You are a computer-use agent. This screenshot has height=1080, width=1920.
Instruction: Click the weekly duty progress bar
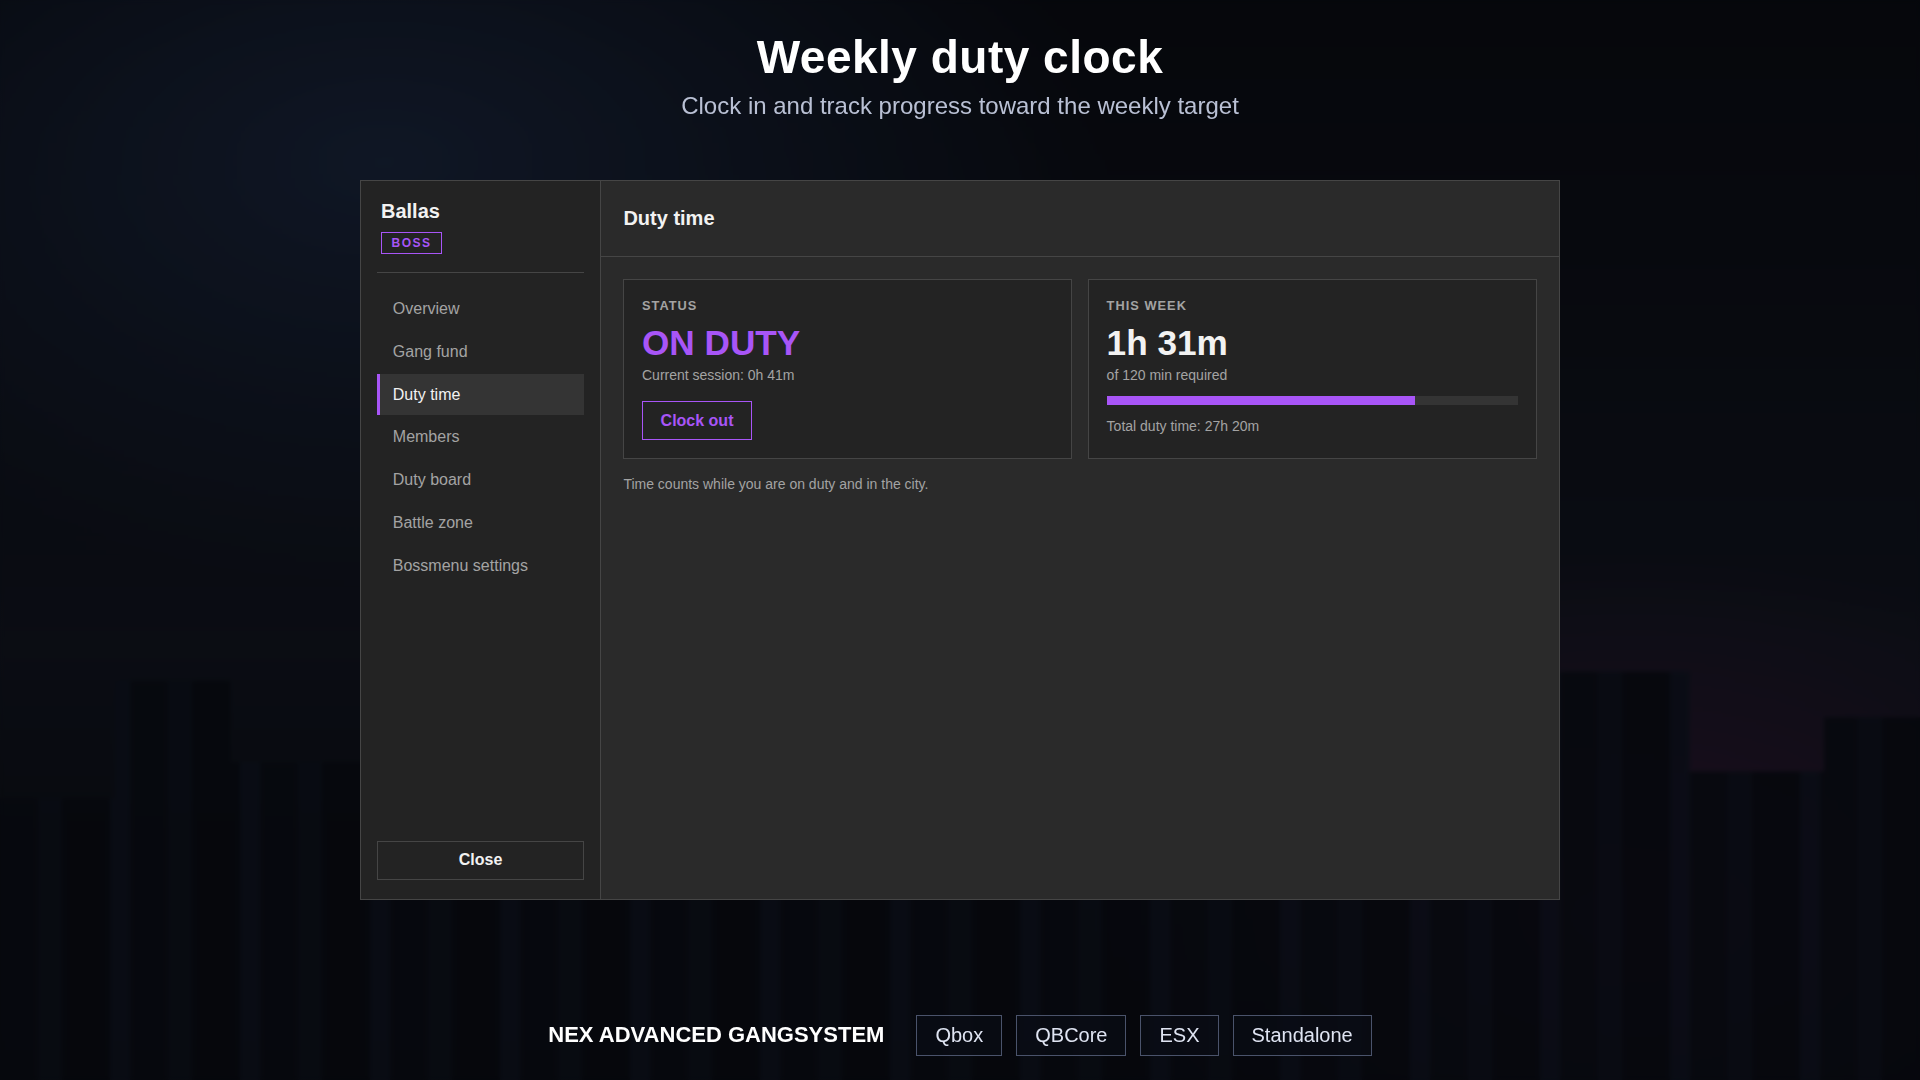pyautogui.click(x=1312, y=401)
